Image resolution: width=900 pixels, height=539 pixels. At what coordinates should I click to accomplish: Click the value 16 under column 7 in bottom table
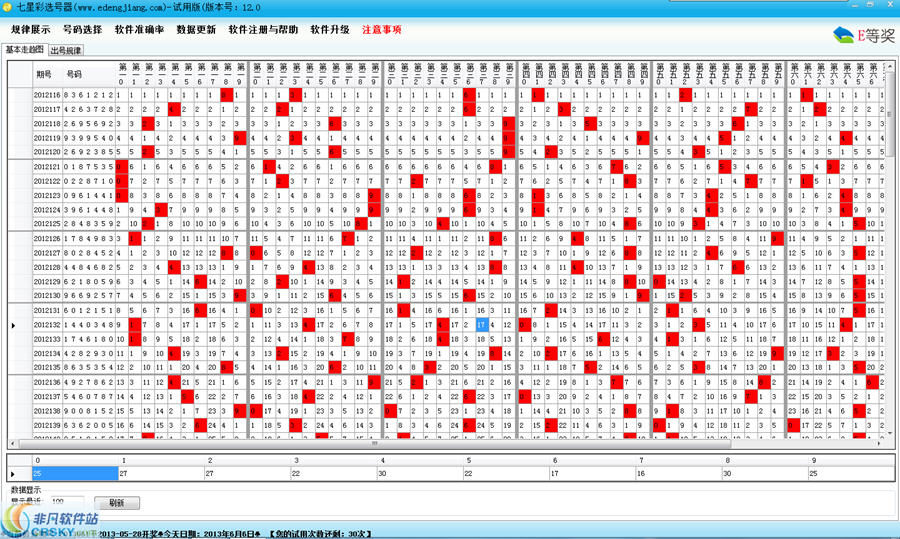[x=678, y=474]
